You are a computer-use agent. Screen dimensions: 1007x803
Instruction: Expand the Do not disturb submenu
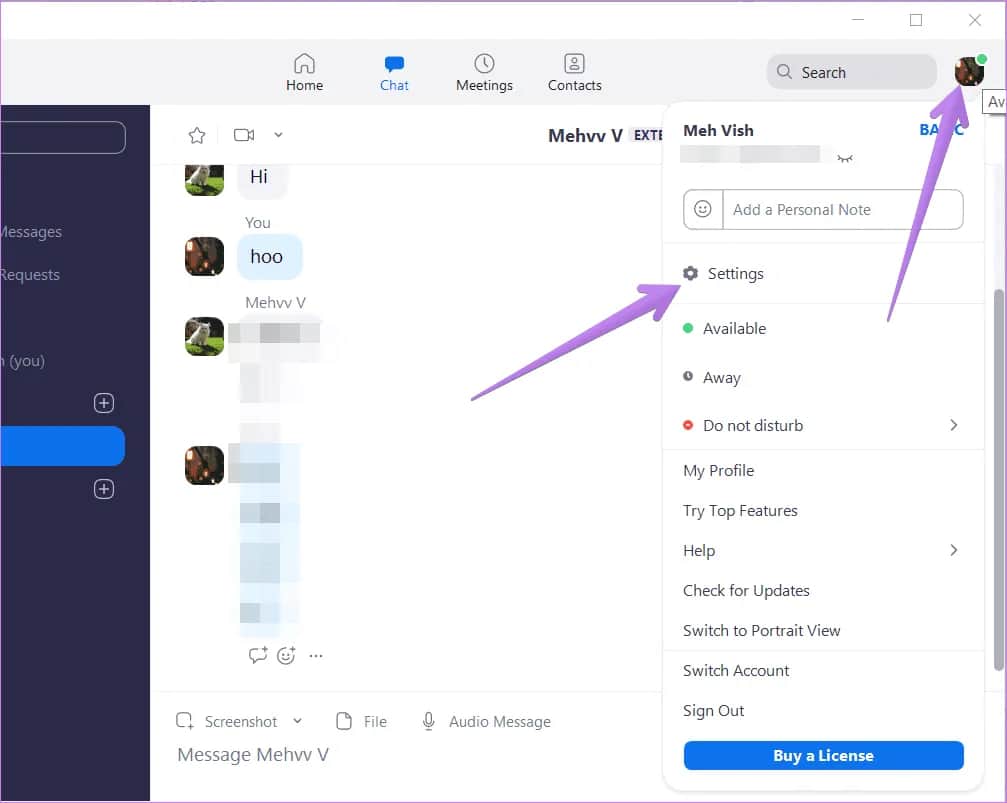(x=953, y=425)
